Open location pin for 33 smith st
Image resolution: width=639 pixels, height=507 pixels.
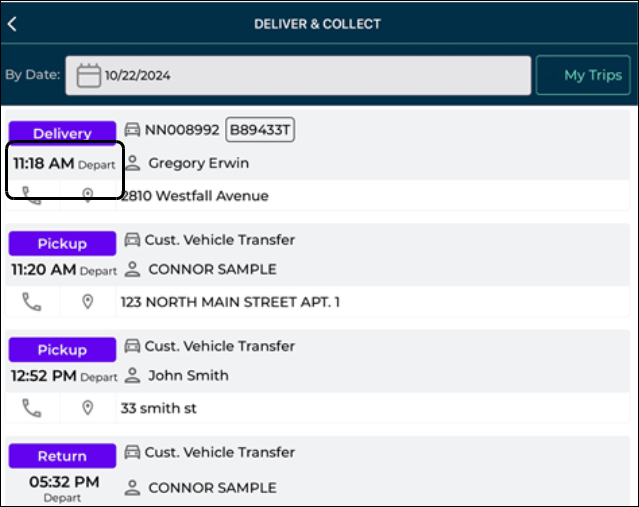coord(88,407)
